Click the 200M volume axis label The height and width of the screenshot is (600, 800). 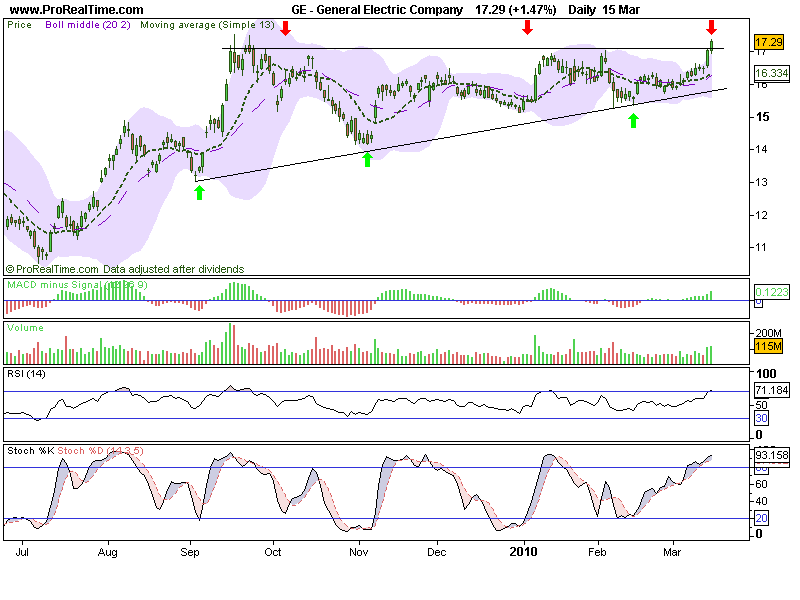tap(768, 333)
